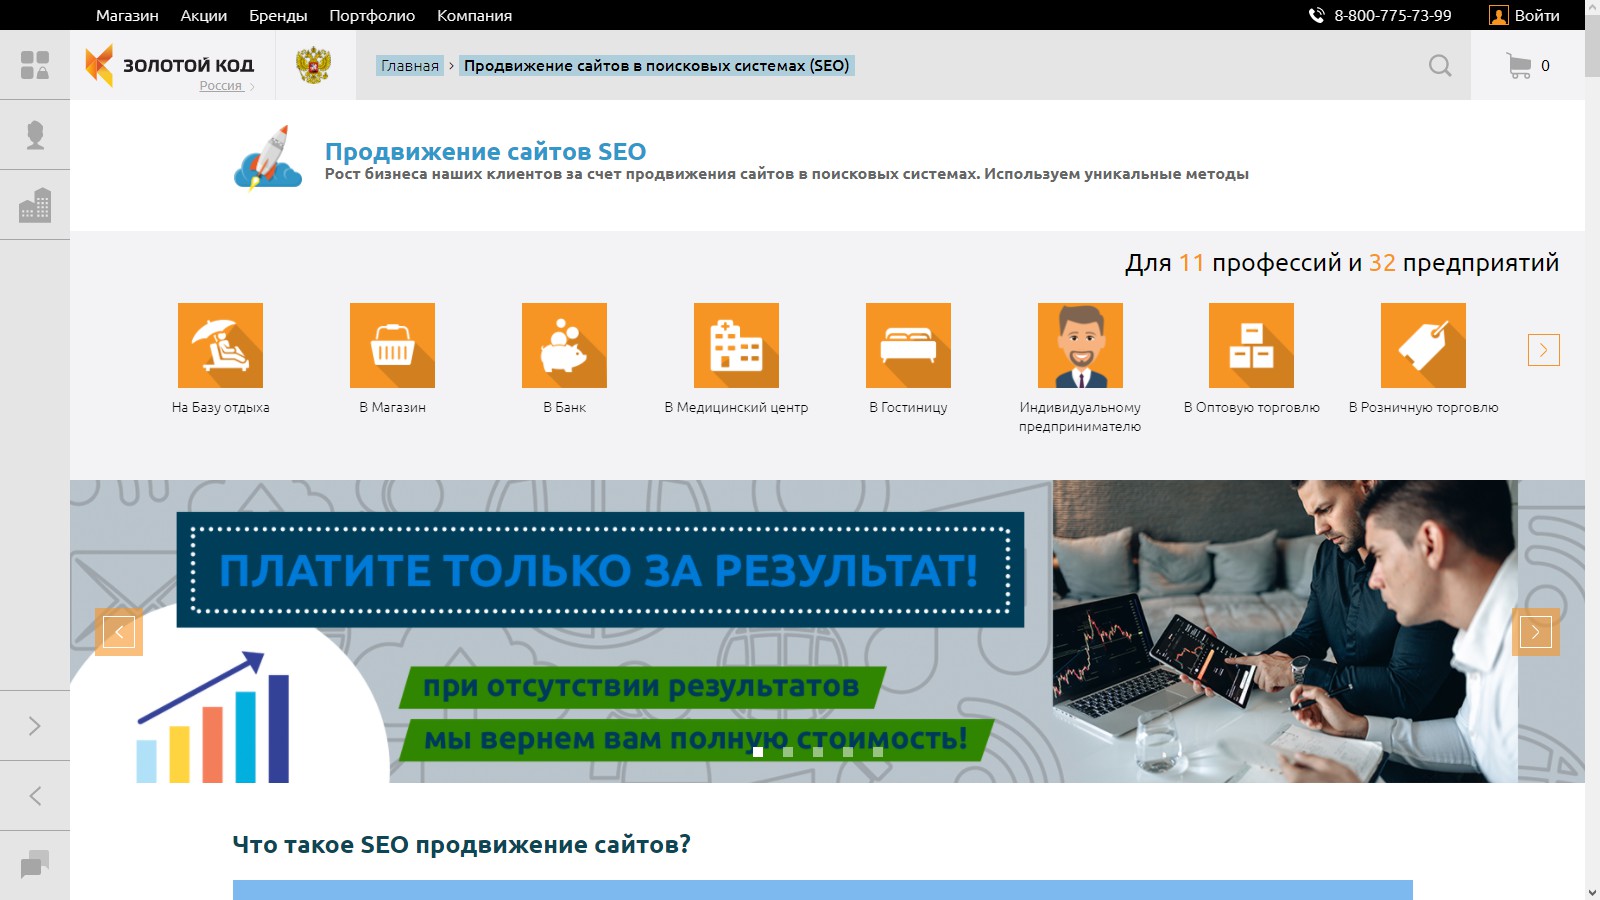Click the Золотой Код logo

pos(170,66)
